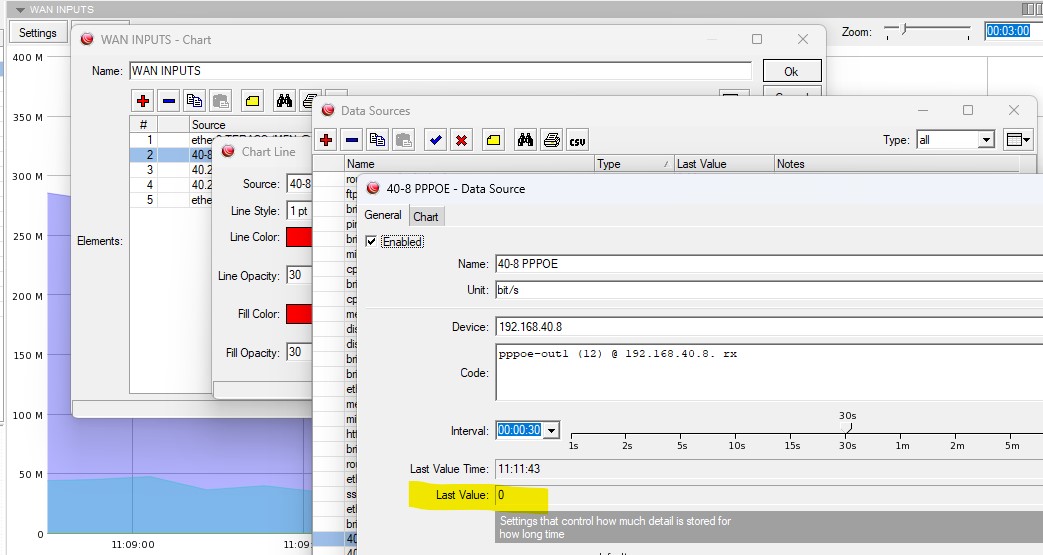Toggle the Enabled checkbox

371,242
